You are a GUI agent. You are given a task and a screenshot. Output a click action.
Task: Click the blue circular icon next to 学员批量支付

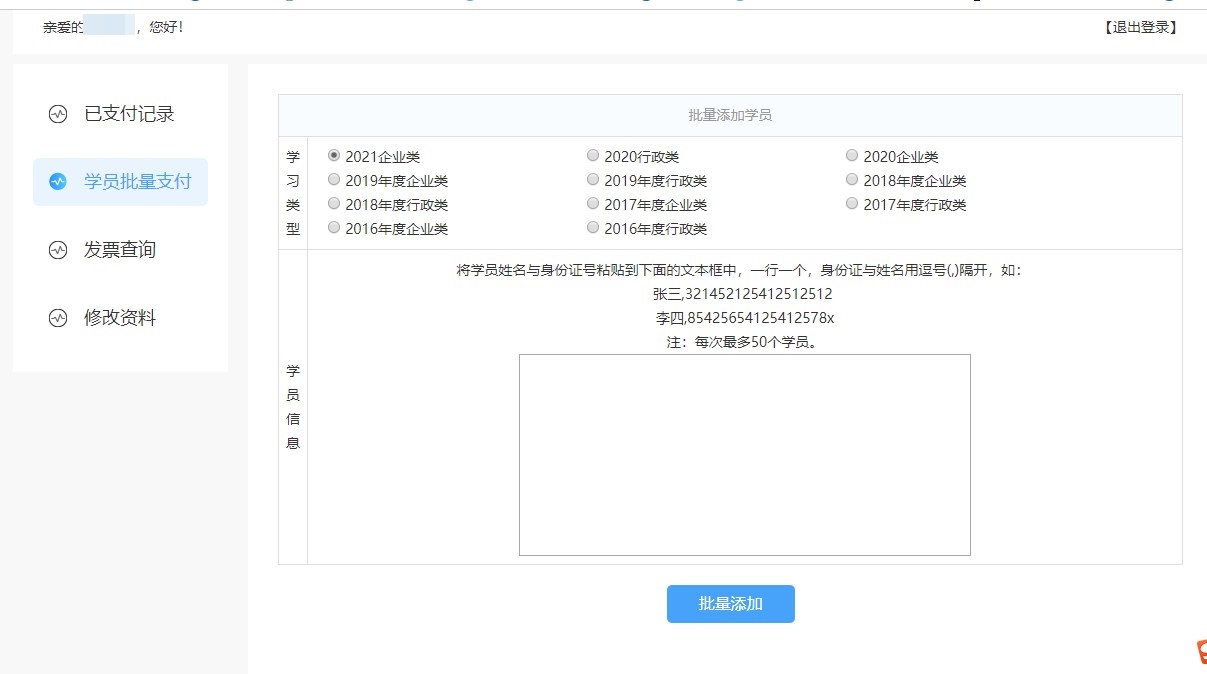(58, 181)
